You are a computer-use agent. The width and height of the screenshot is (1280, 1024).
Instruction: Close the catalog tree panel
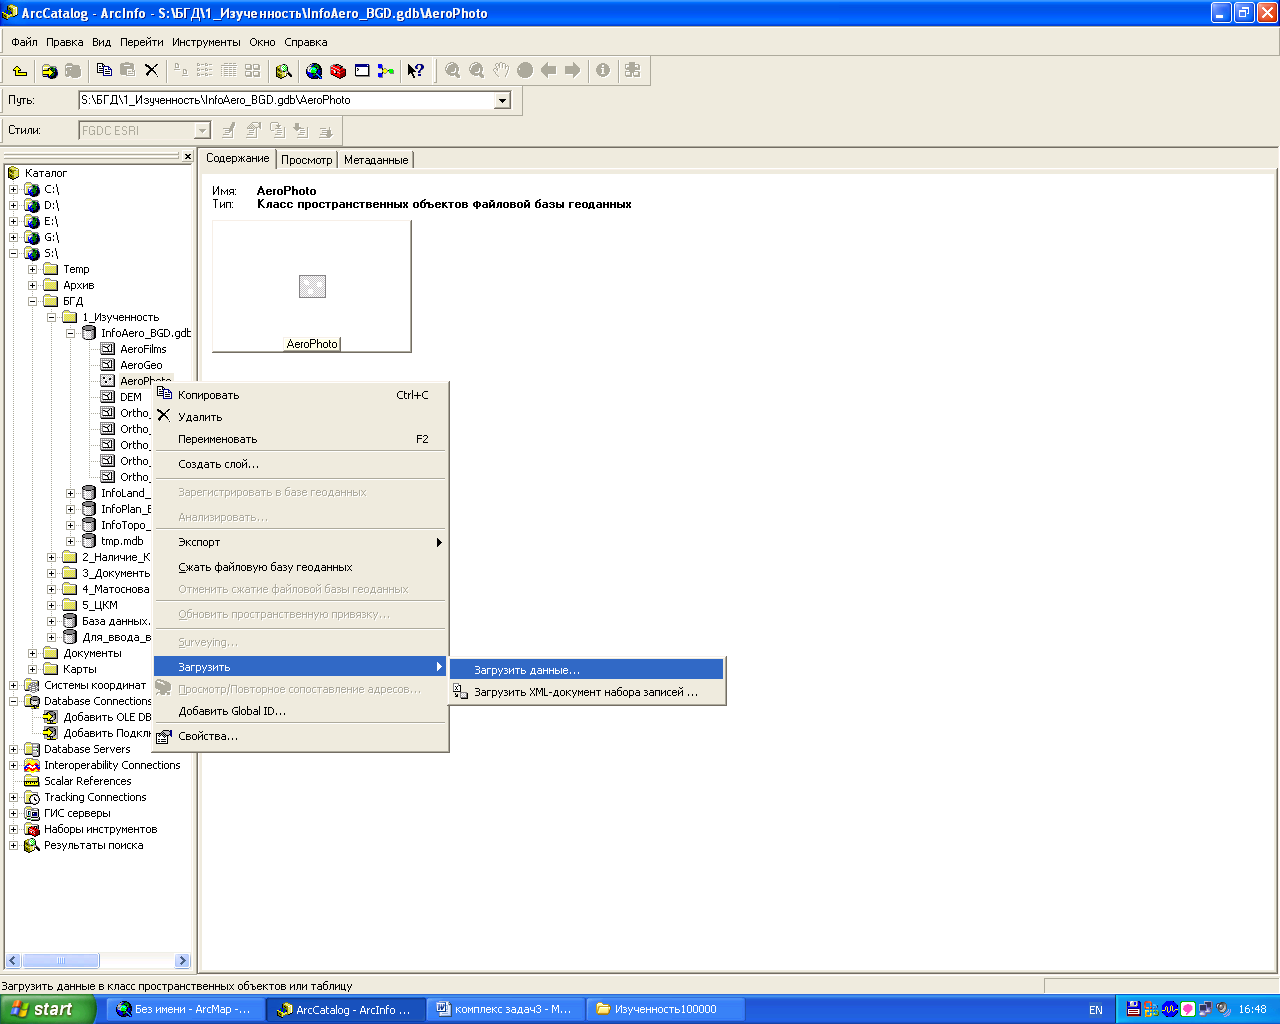point(187,156)
